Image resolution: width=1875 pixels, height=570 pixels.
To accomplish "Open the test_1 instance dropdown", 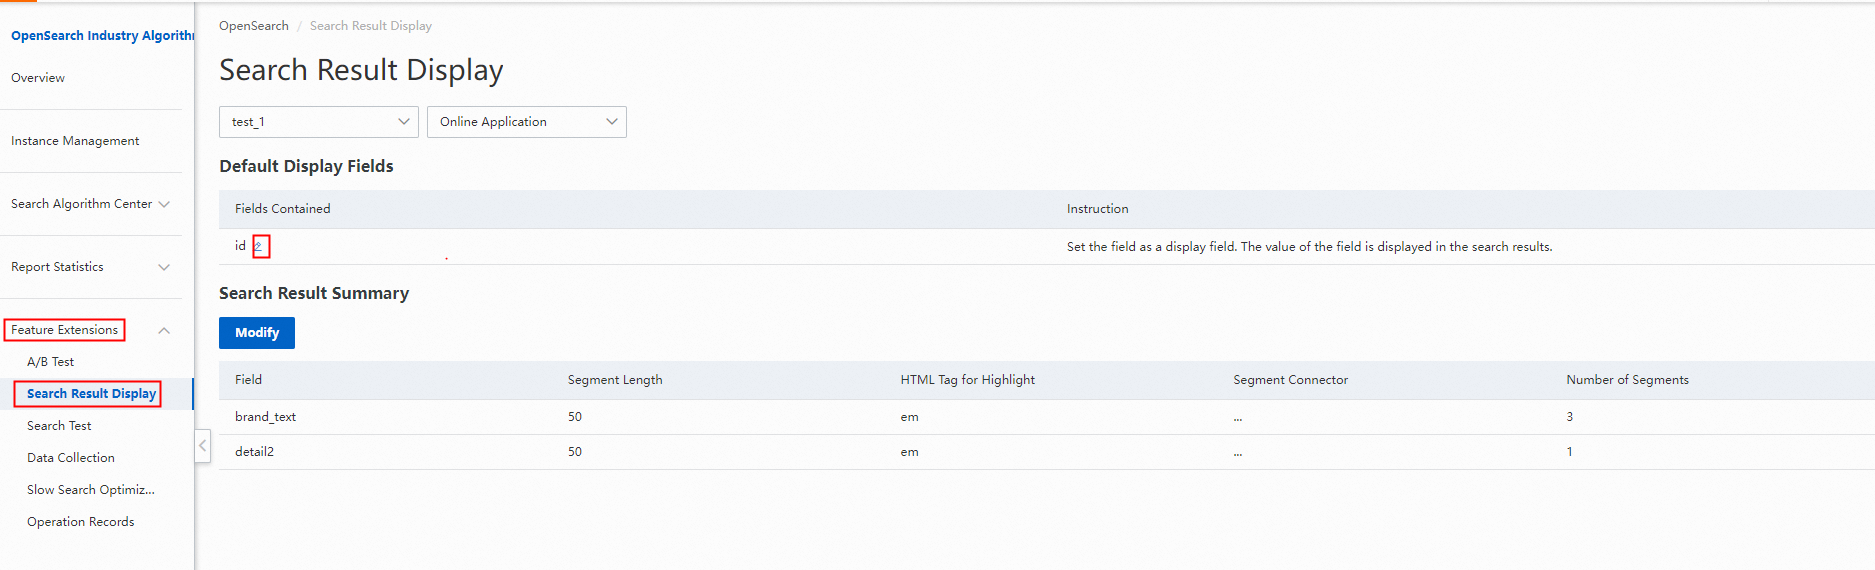I will [x=318, y=122].
